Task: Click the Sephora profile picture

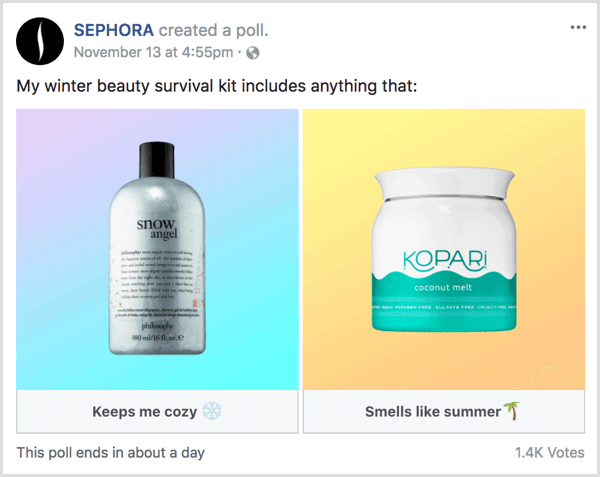Action: coord(37,38)
